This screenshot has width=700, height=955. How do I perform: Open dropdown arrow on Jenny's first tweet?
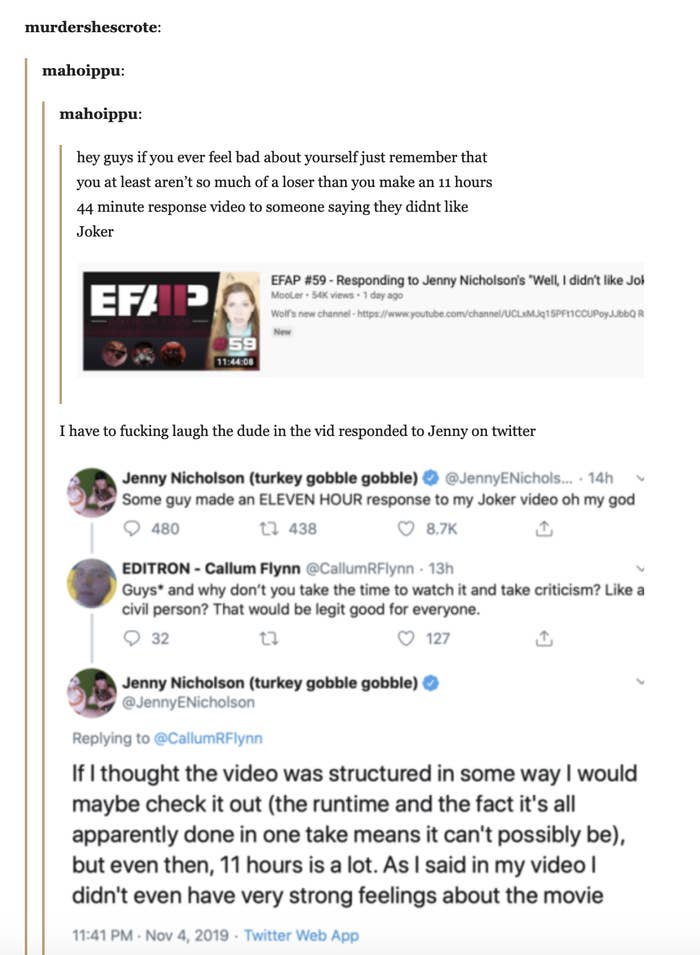tap(640, 477)
